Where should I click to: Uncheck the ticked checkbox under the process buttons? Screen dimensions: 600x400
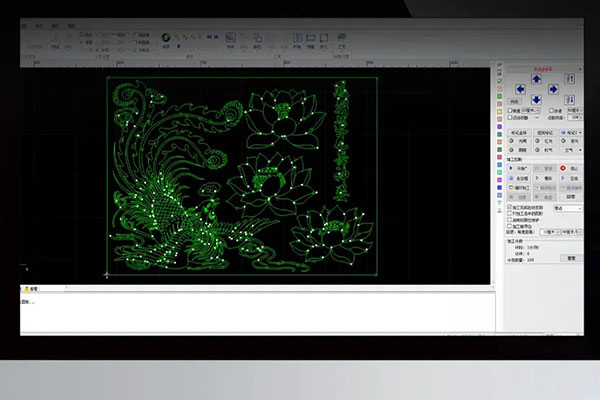(x=510, y=207)
